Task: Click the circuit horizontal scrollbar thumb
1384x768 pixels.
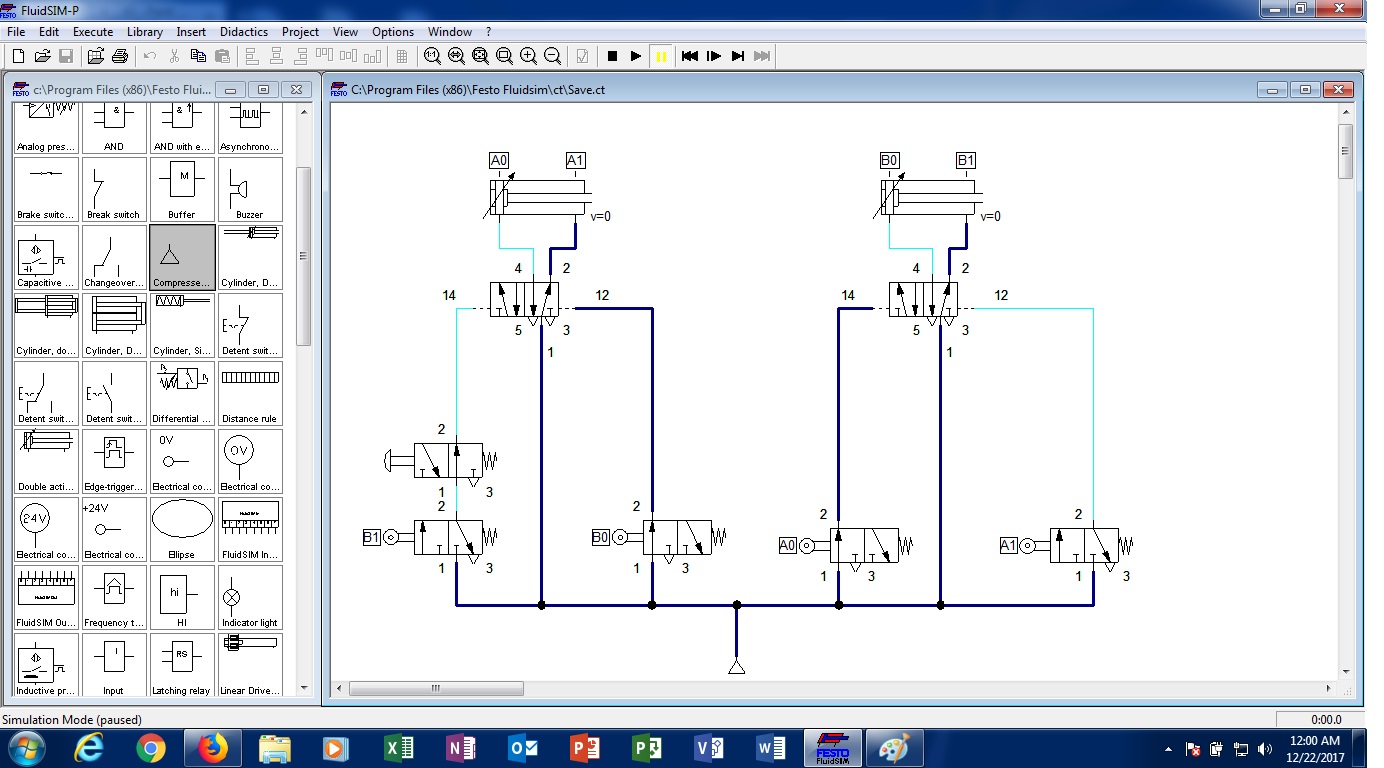Action: tap(436, 688)
